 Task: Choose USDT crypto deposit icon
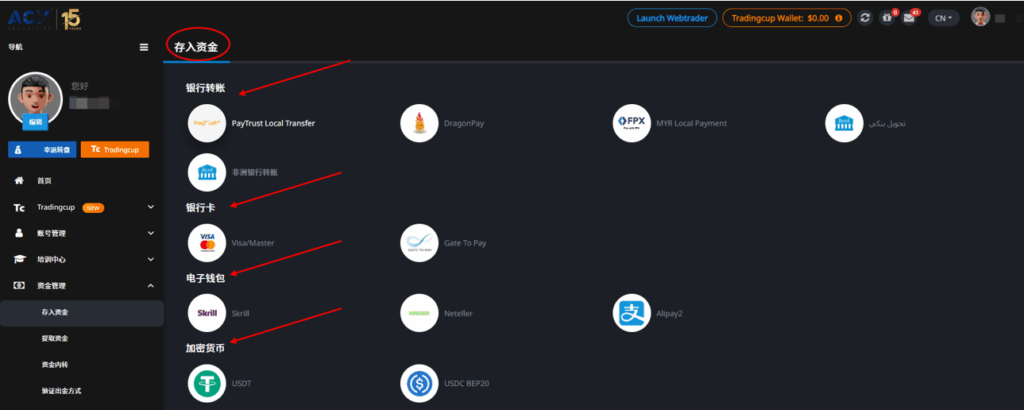[x=207, y=382]
